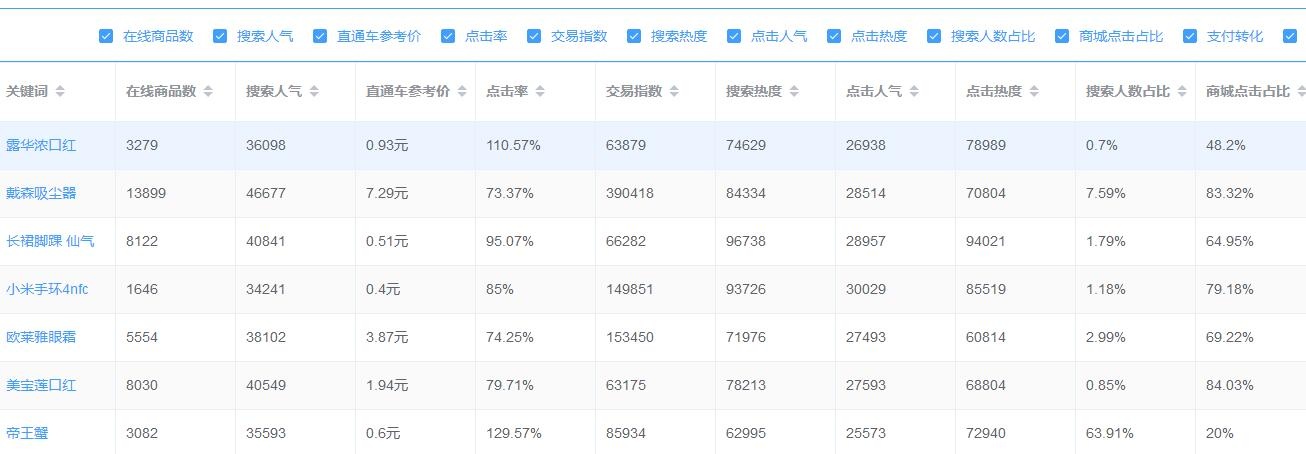The height and width of the screenshot is (454, 1306).
Task: Select the 84.03% cell
Action: [x=1230, y=385]
